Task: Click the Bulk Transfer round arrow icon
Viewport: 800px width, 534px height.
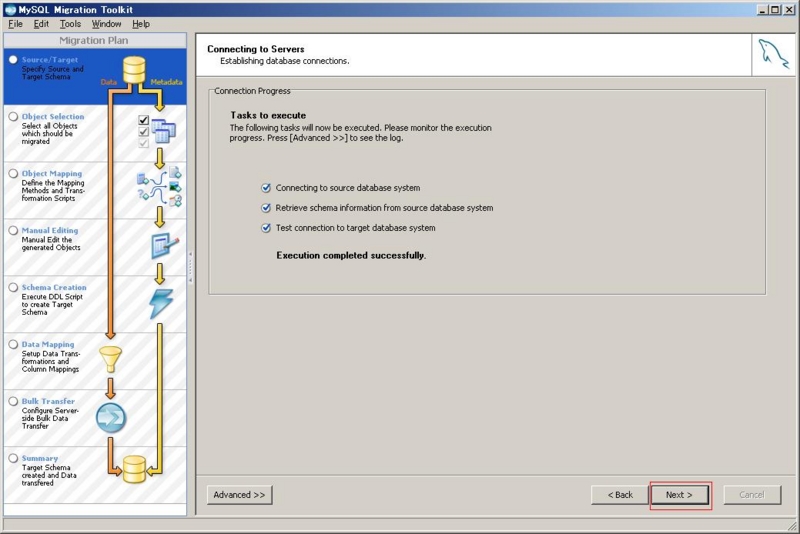Action: pos(111,418)
